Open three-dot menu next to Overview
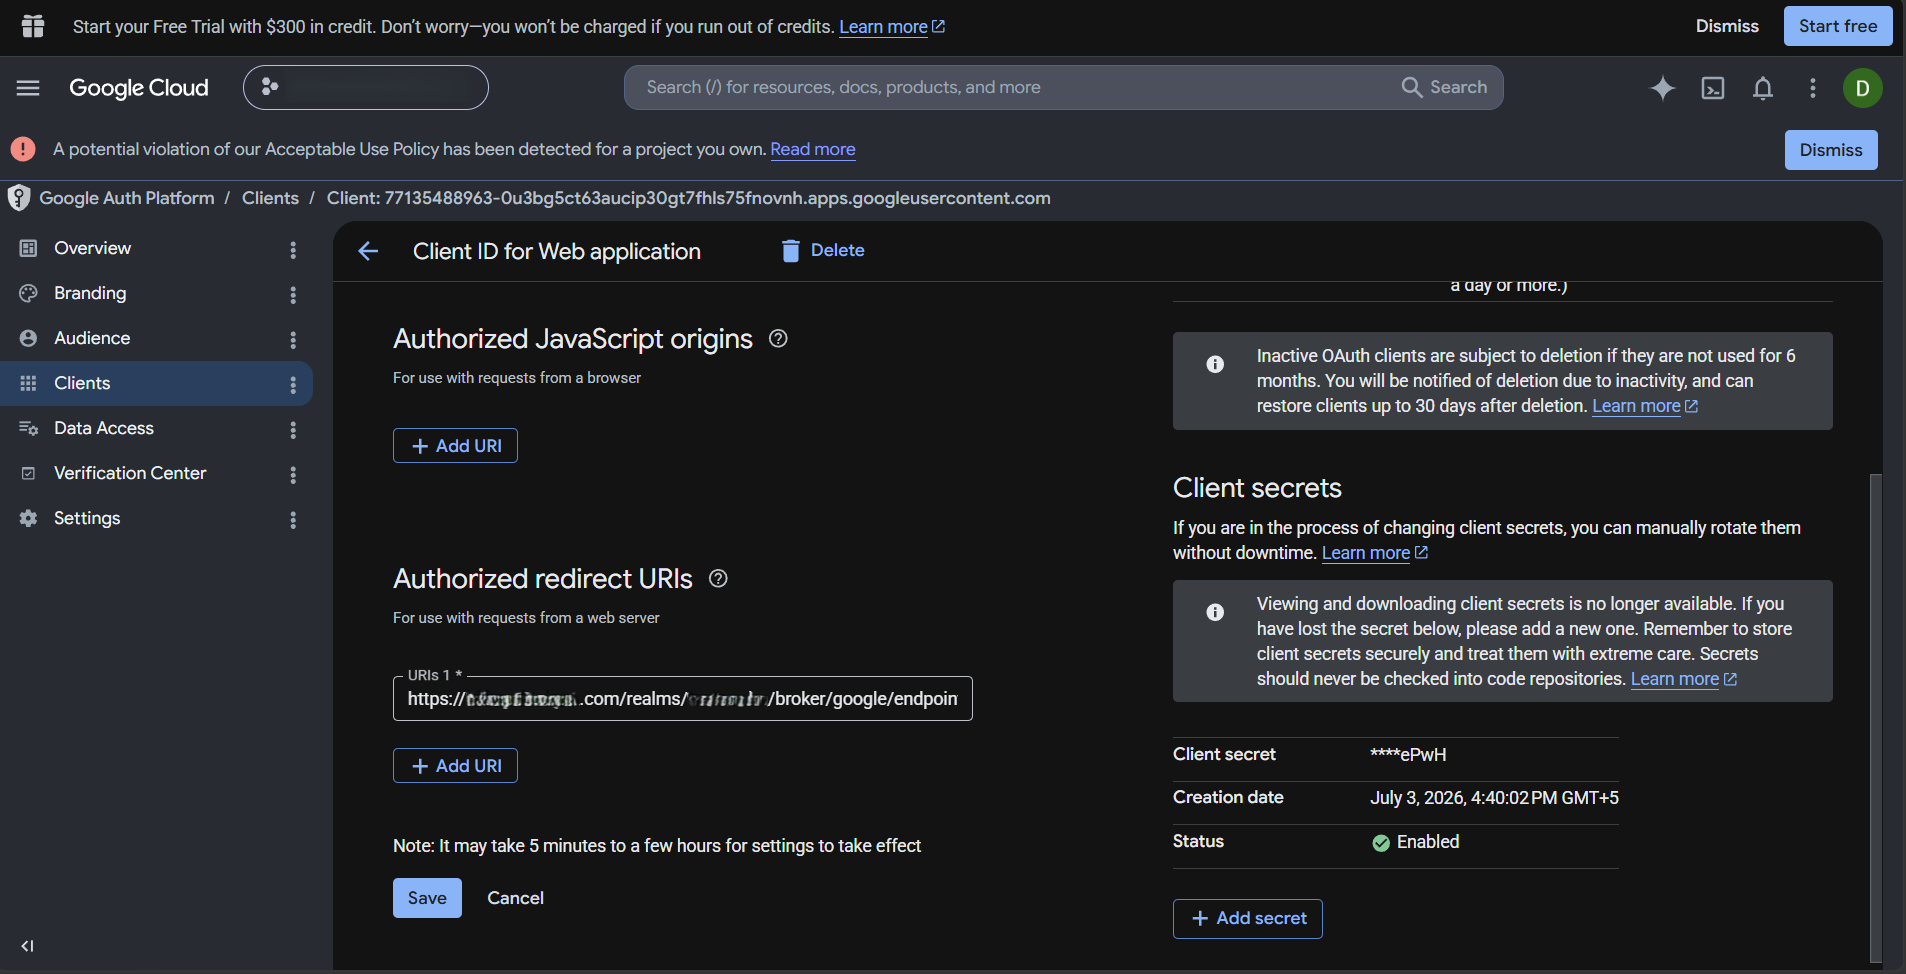1906x974 pixels. [293, 250]
